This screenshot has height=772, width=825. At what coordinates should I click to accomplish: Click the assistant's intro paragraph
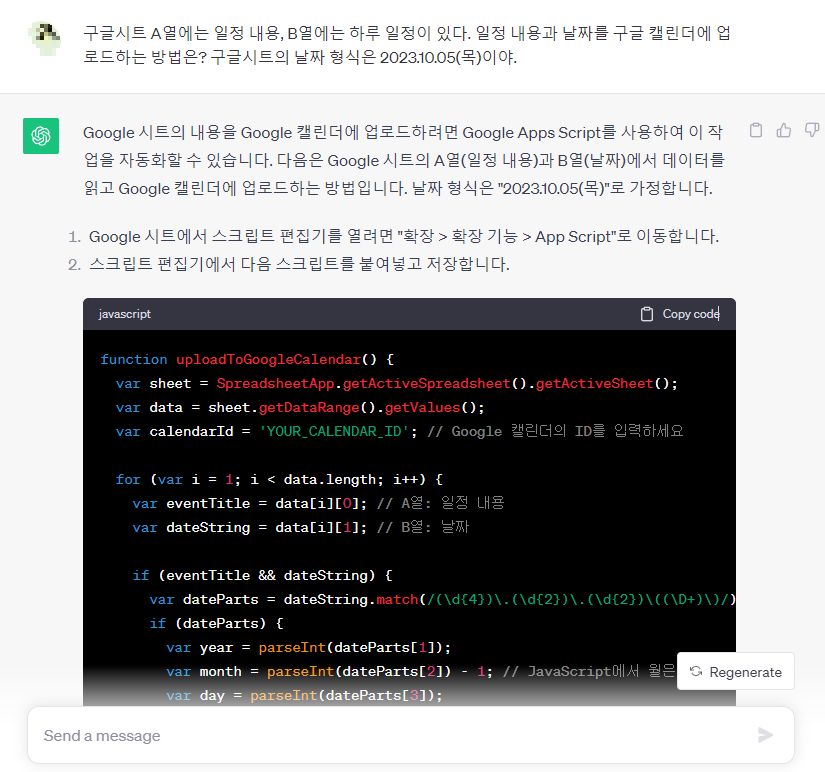click(404, 160)
